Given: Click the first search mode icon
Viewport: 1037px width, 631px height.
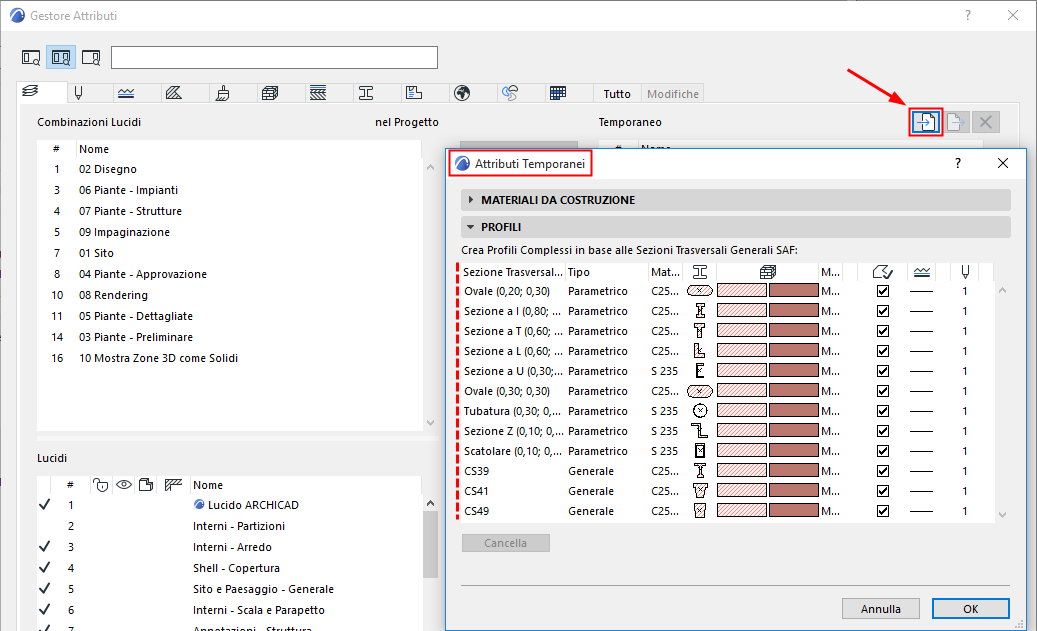Looking at the screenshot, I should click(x=31, y=58).
